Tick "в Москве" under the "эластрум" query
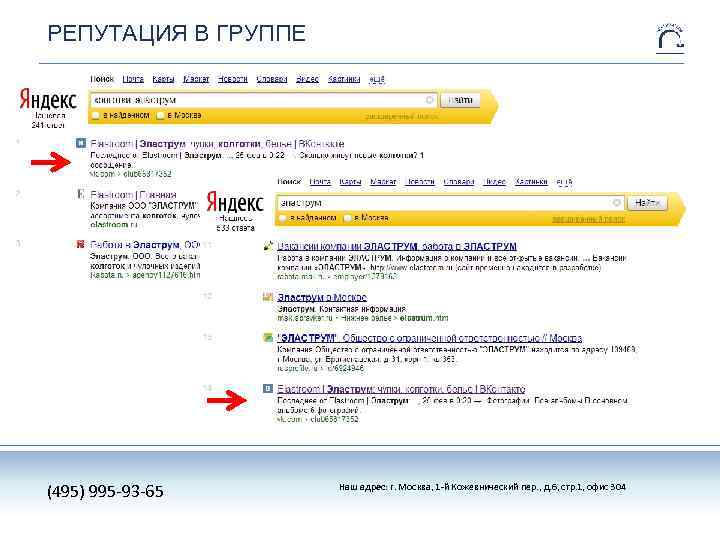Screen dimensions: 720x540 click(x=348, y=218)
